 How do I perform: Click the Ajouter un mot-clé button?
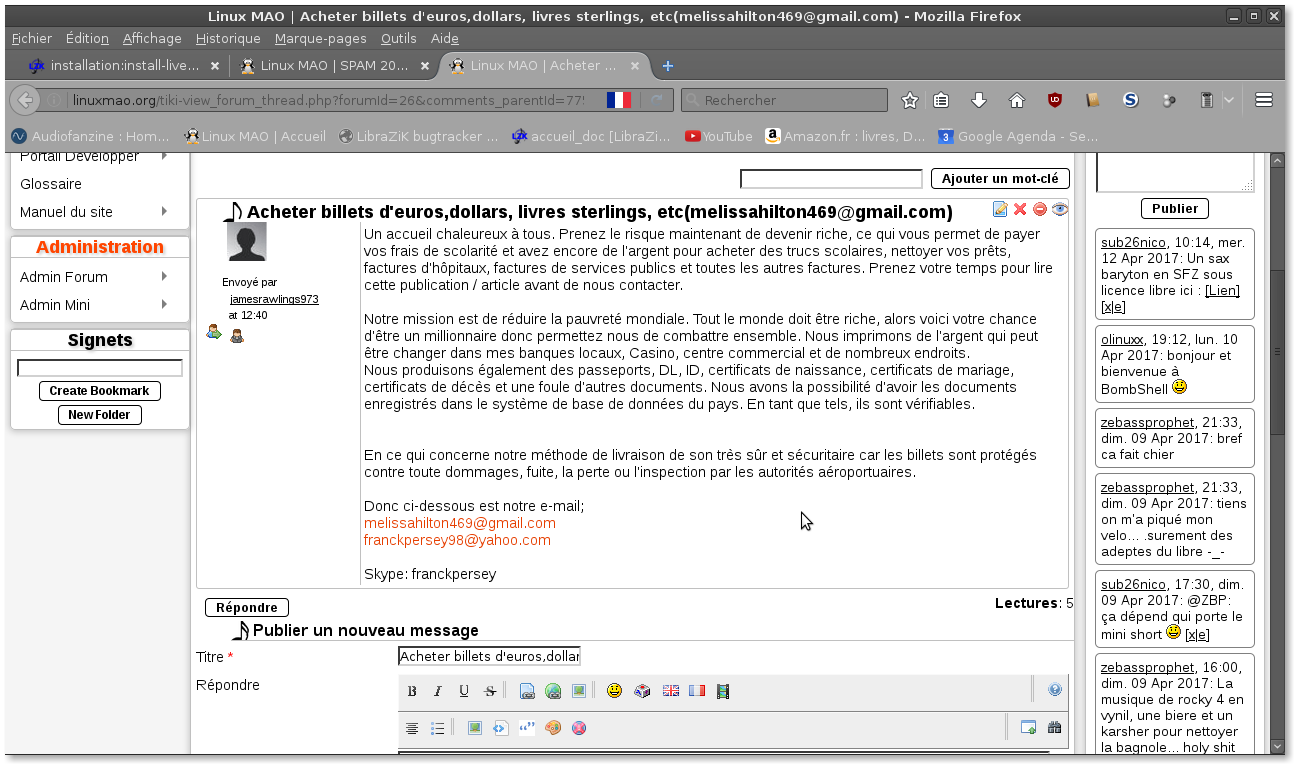point(1000,179)
